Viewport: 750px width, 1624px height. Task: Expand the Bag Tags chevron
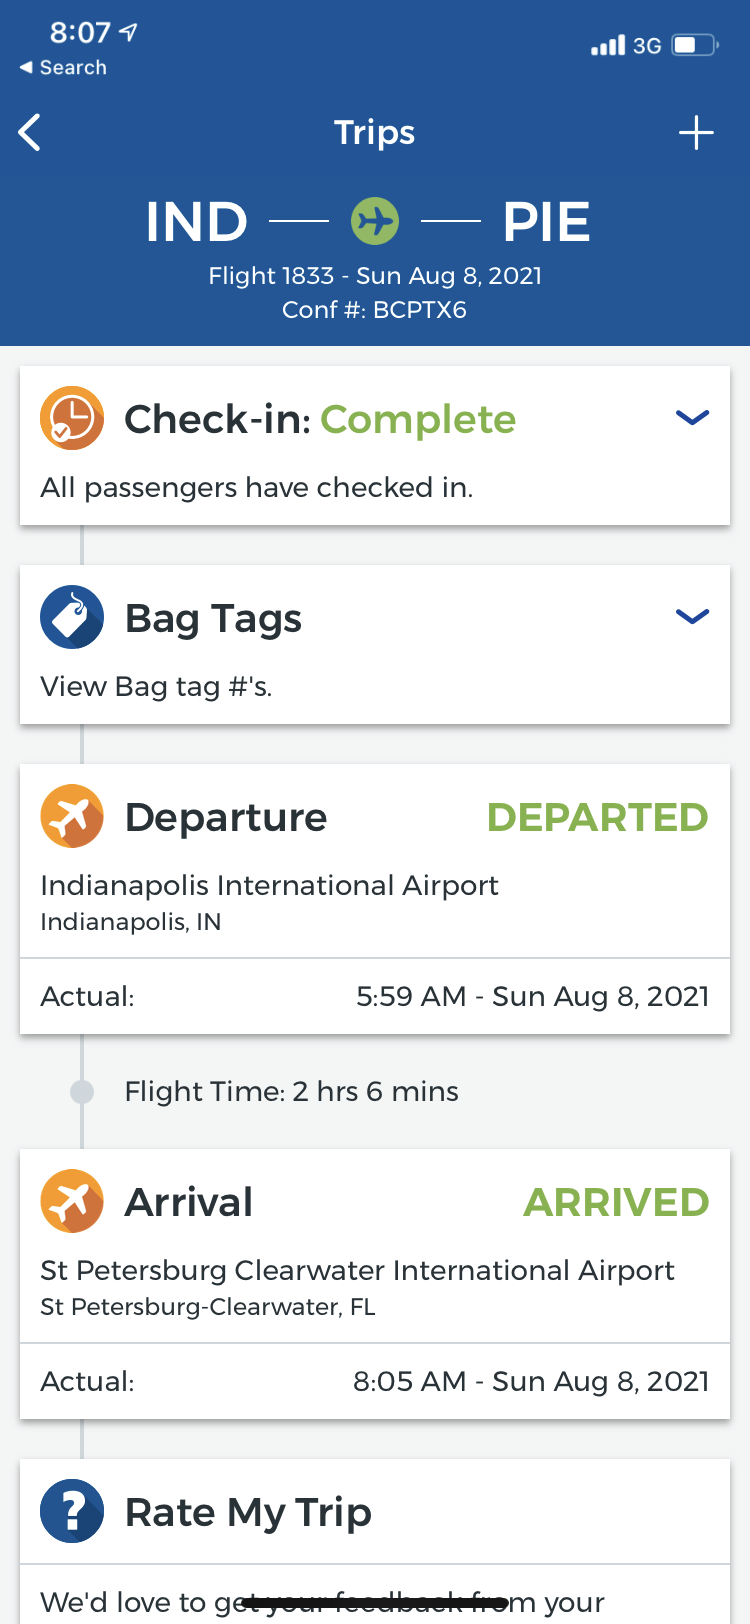click(x=692, y=616)
